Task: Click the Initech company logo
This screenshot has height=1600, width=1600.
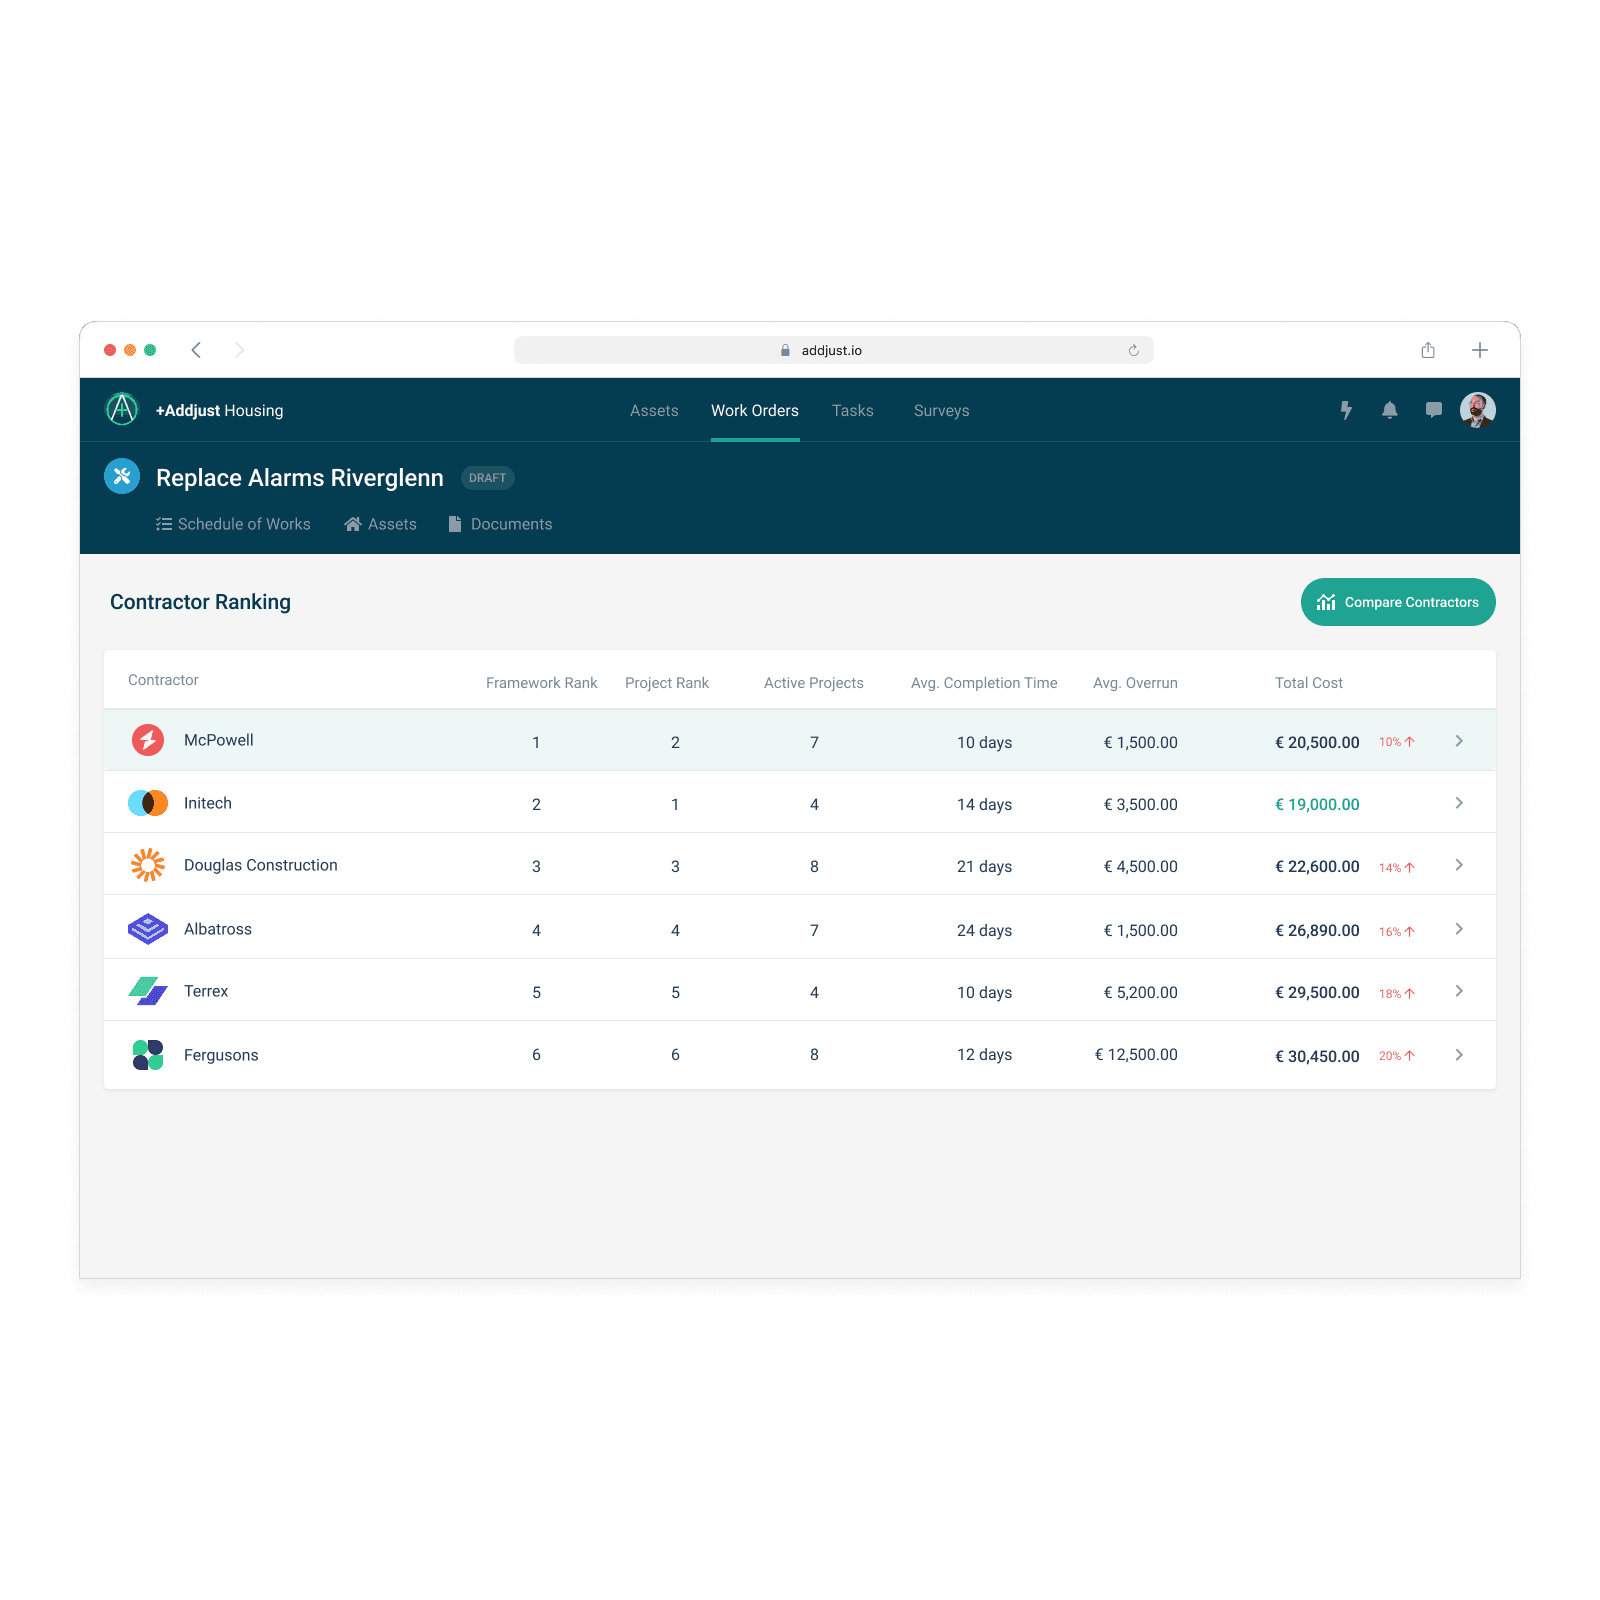Action: 147,802
